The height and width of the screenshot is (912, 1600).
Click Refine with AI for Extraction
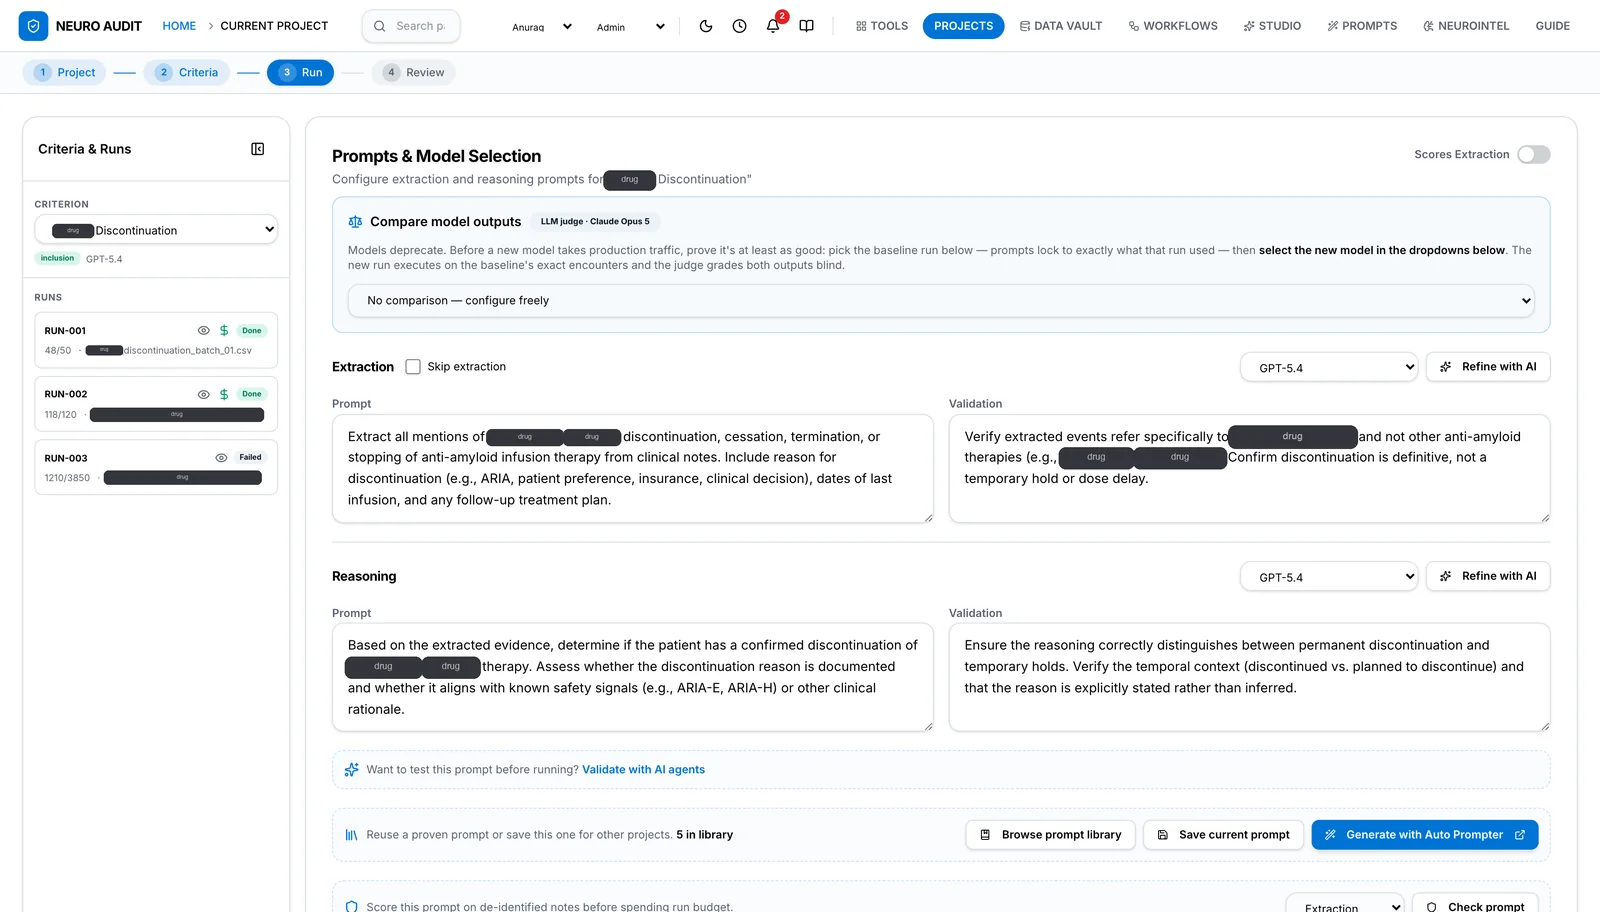pos(1488,367)
